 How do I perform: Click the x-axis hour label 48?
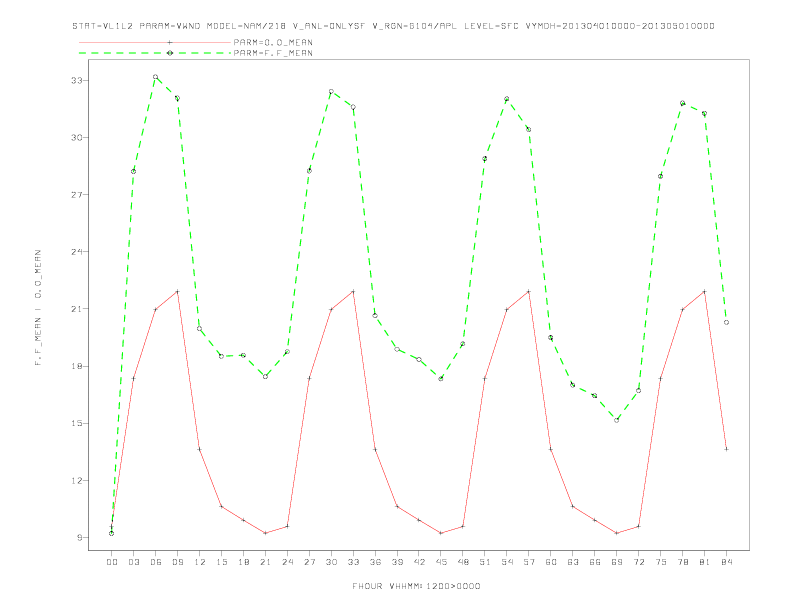[463, 562]
